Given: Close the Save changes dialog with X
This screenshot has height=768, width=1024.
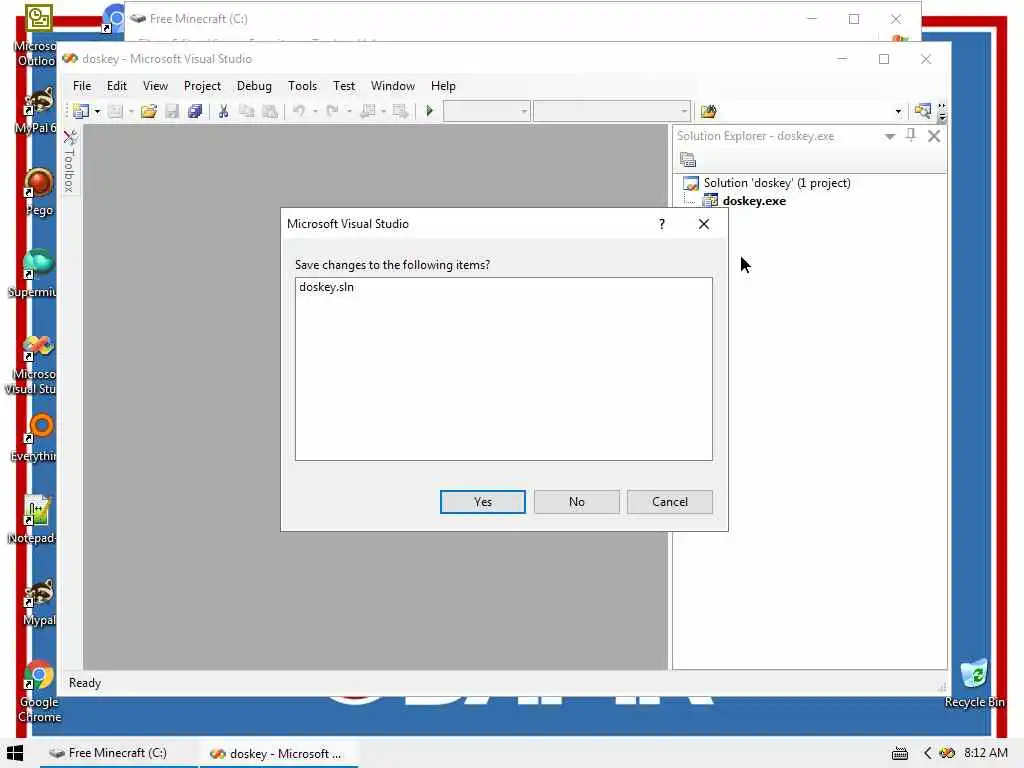Looking at the screenshot, I should click(x=703, y=224).
